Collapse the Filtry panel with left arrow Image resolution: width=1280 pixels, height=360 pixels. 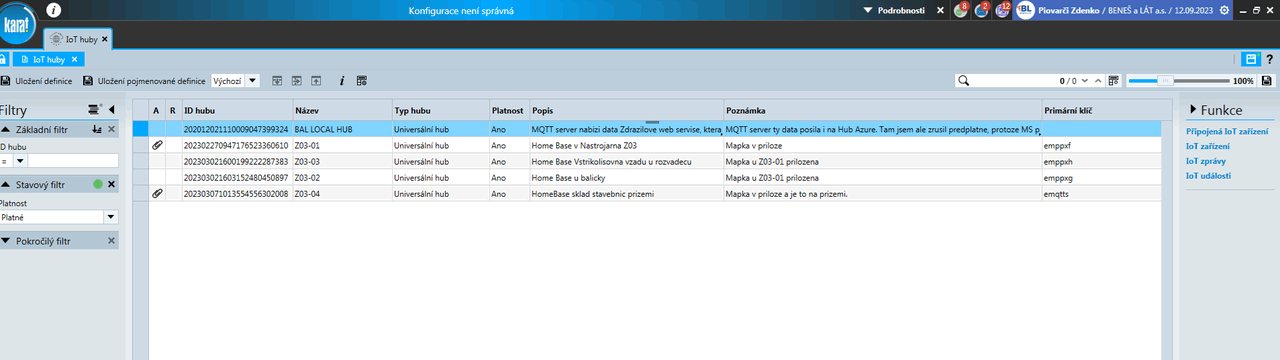tap(112, 109)
